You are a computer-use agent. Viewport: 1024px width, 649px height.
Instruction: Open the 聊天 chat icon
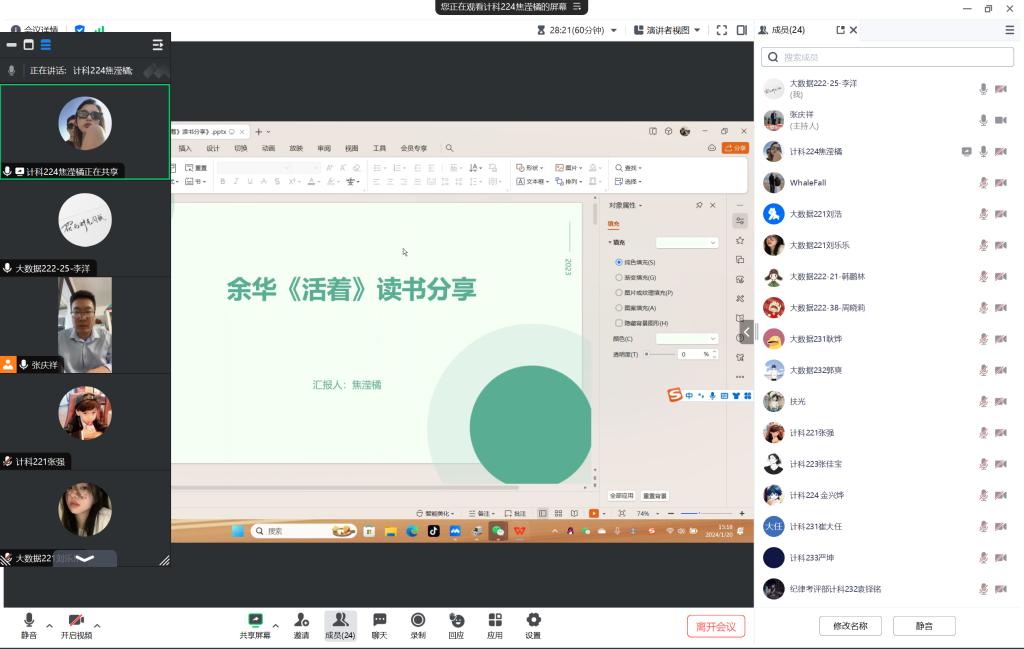click(380, 620)
